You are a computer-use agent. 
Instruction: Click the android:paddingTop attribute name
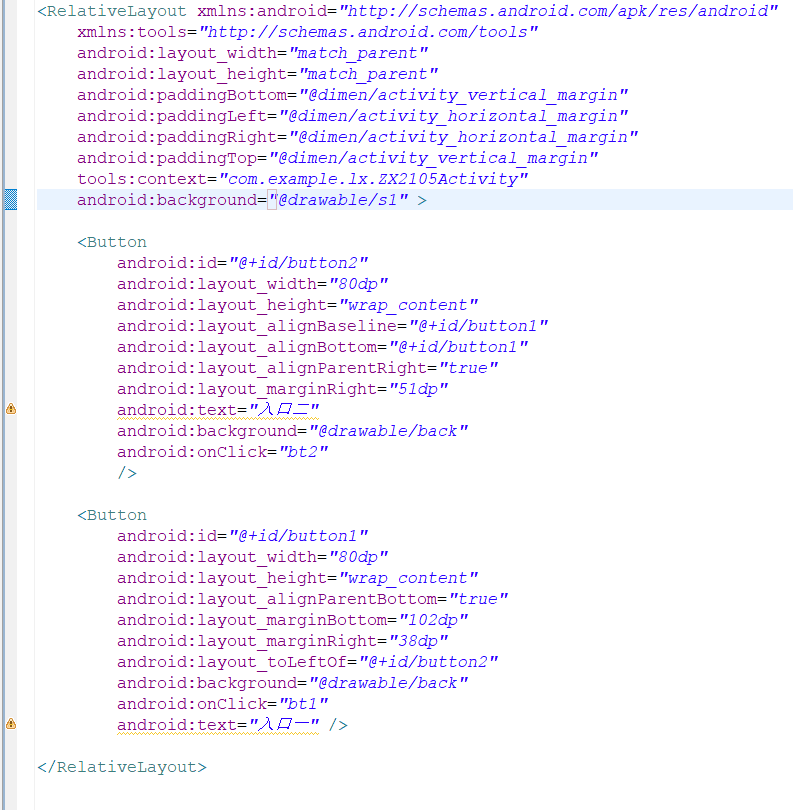[x=168, y=158]
